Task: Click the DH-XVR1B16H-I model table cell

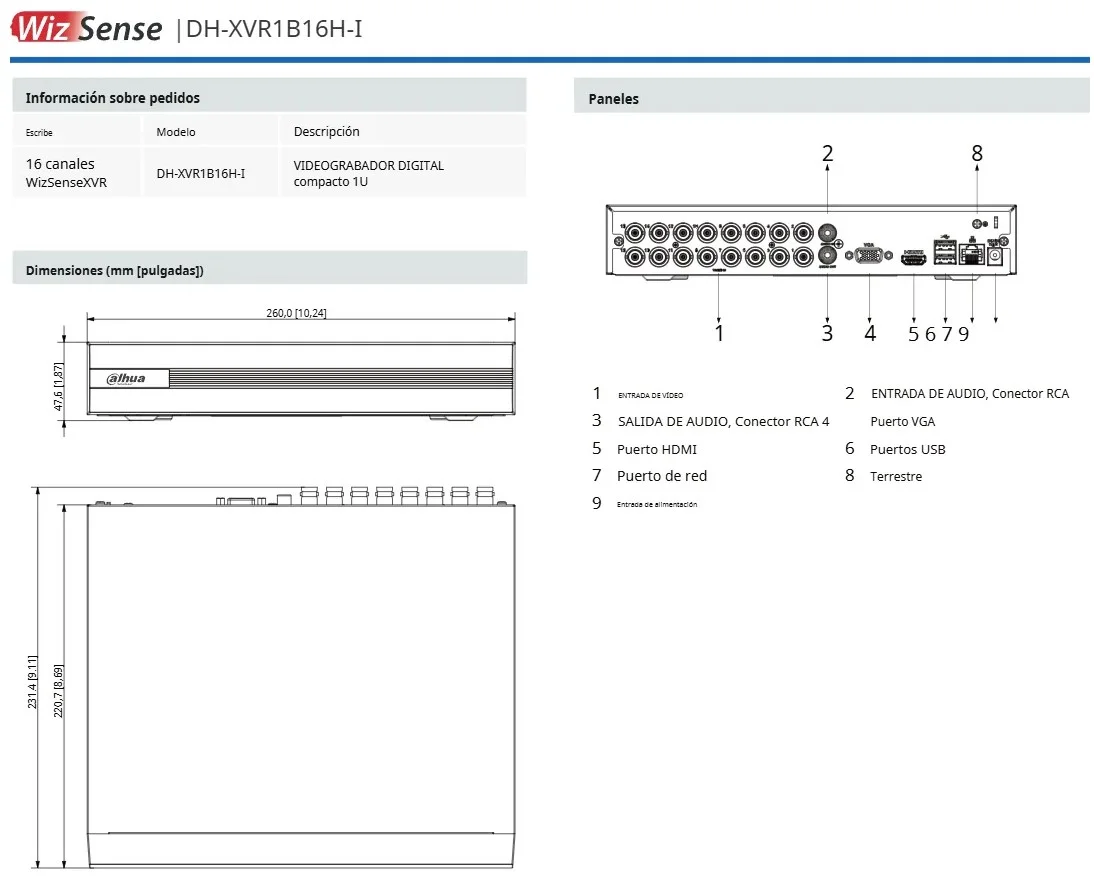Action: [200, 174]
